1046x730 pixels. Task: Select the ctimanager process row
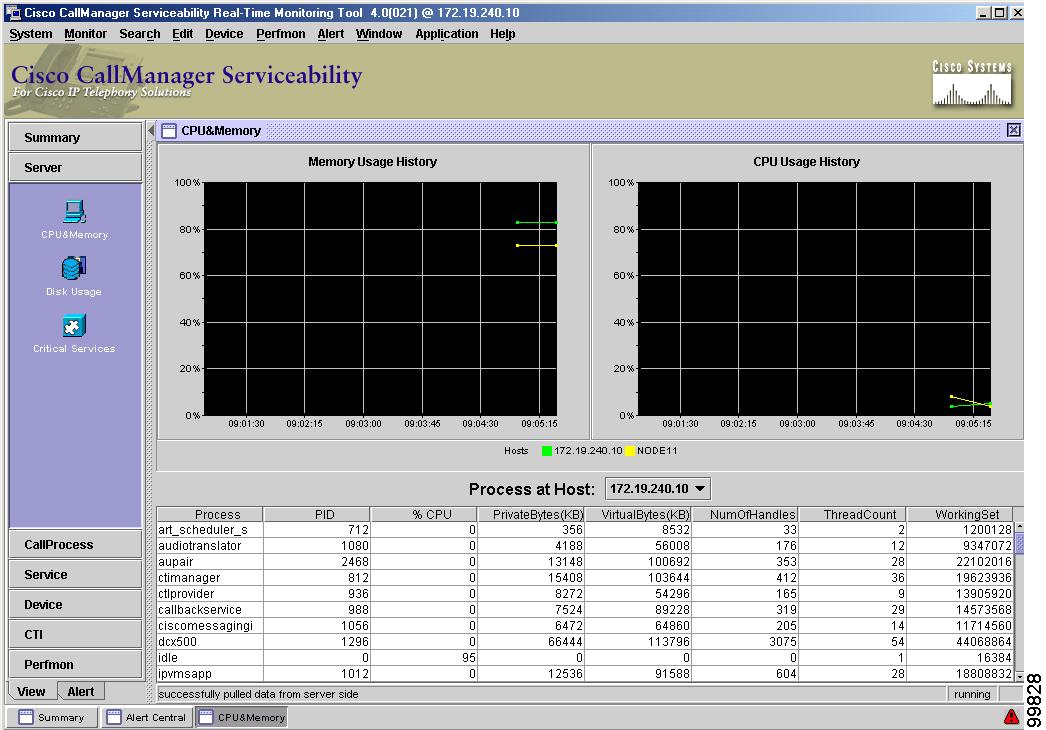[585, 578]
